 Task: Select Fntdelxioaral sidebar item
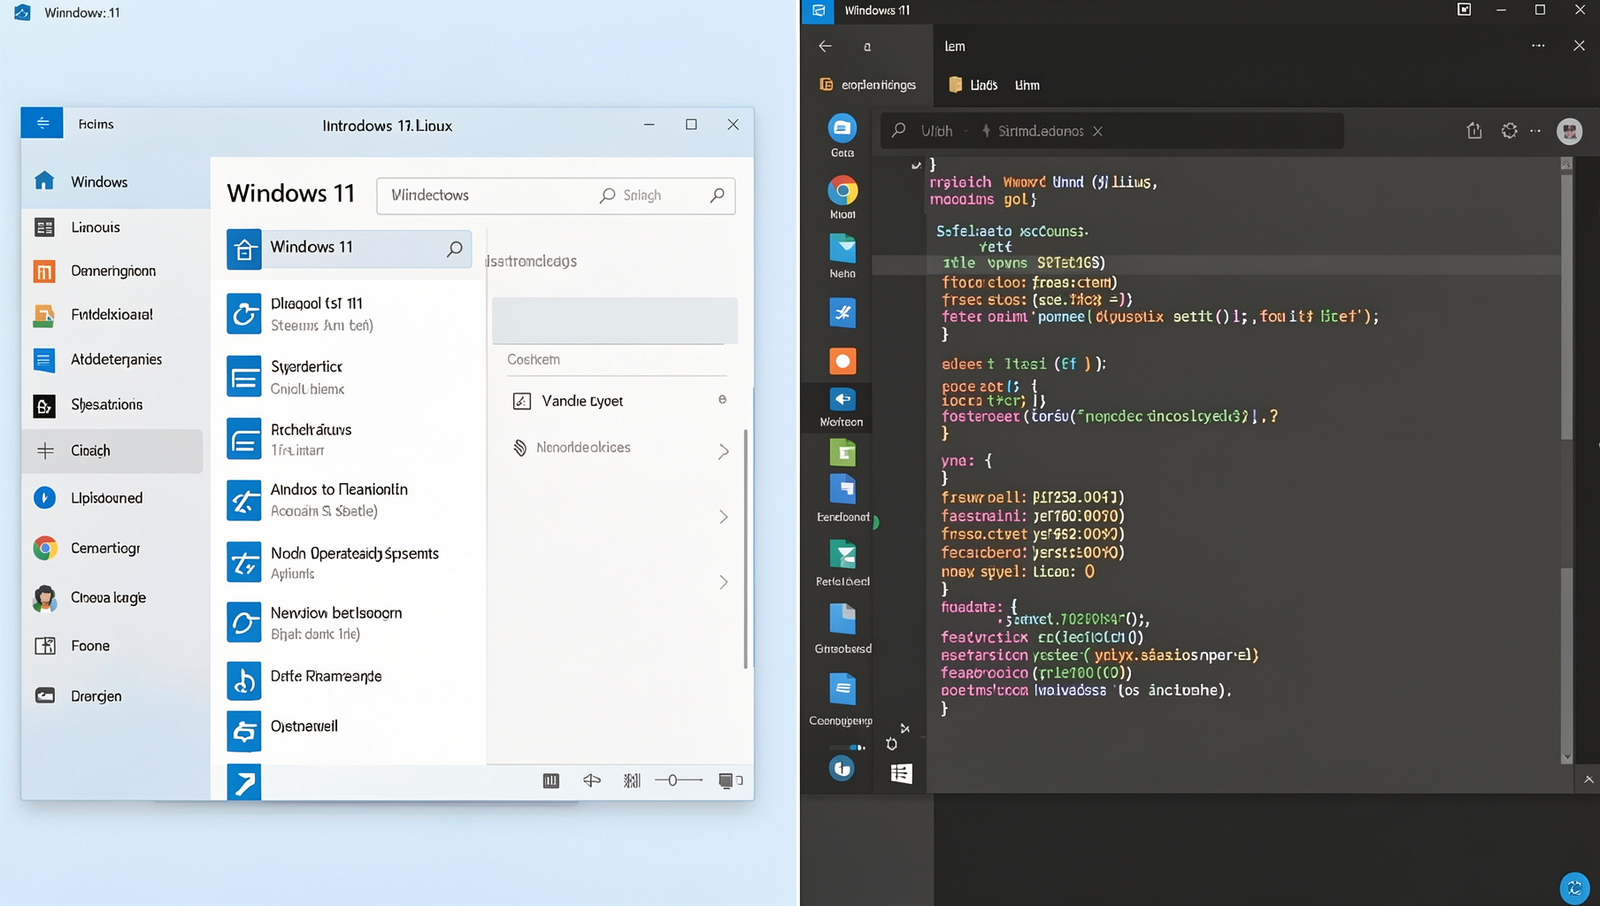tap(95, 314)
